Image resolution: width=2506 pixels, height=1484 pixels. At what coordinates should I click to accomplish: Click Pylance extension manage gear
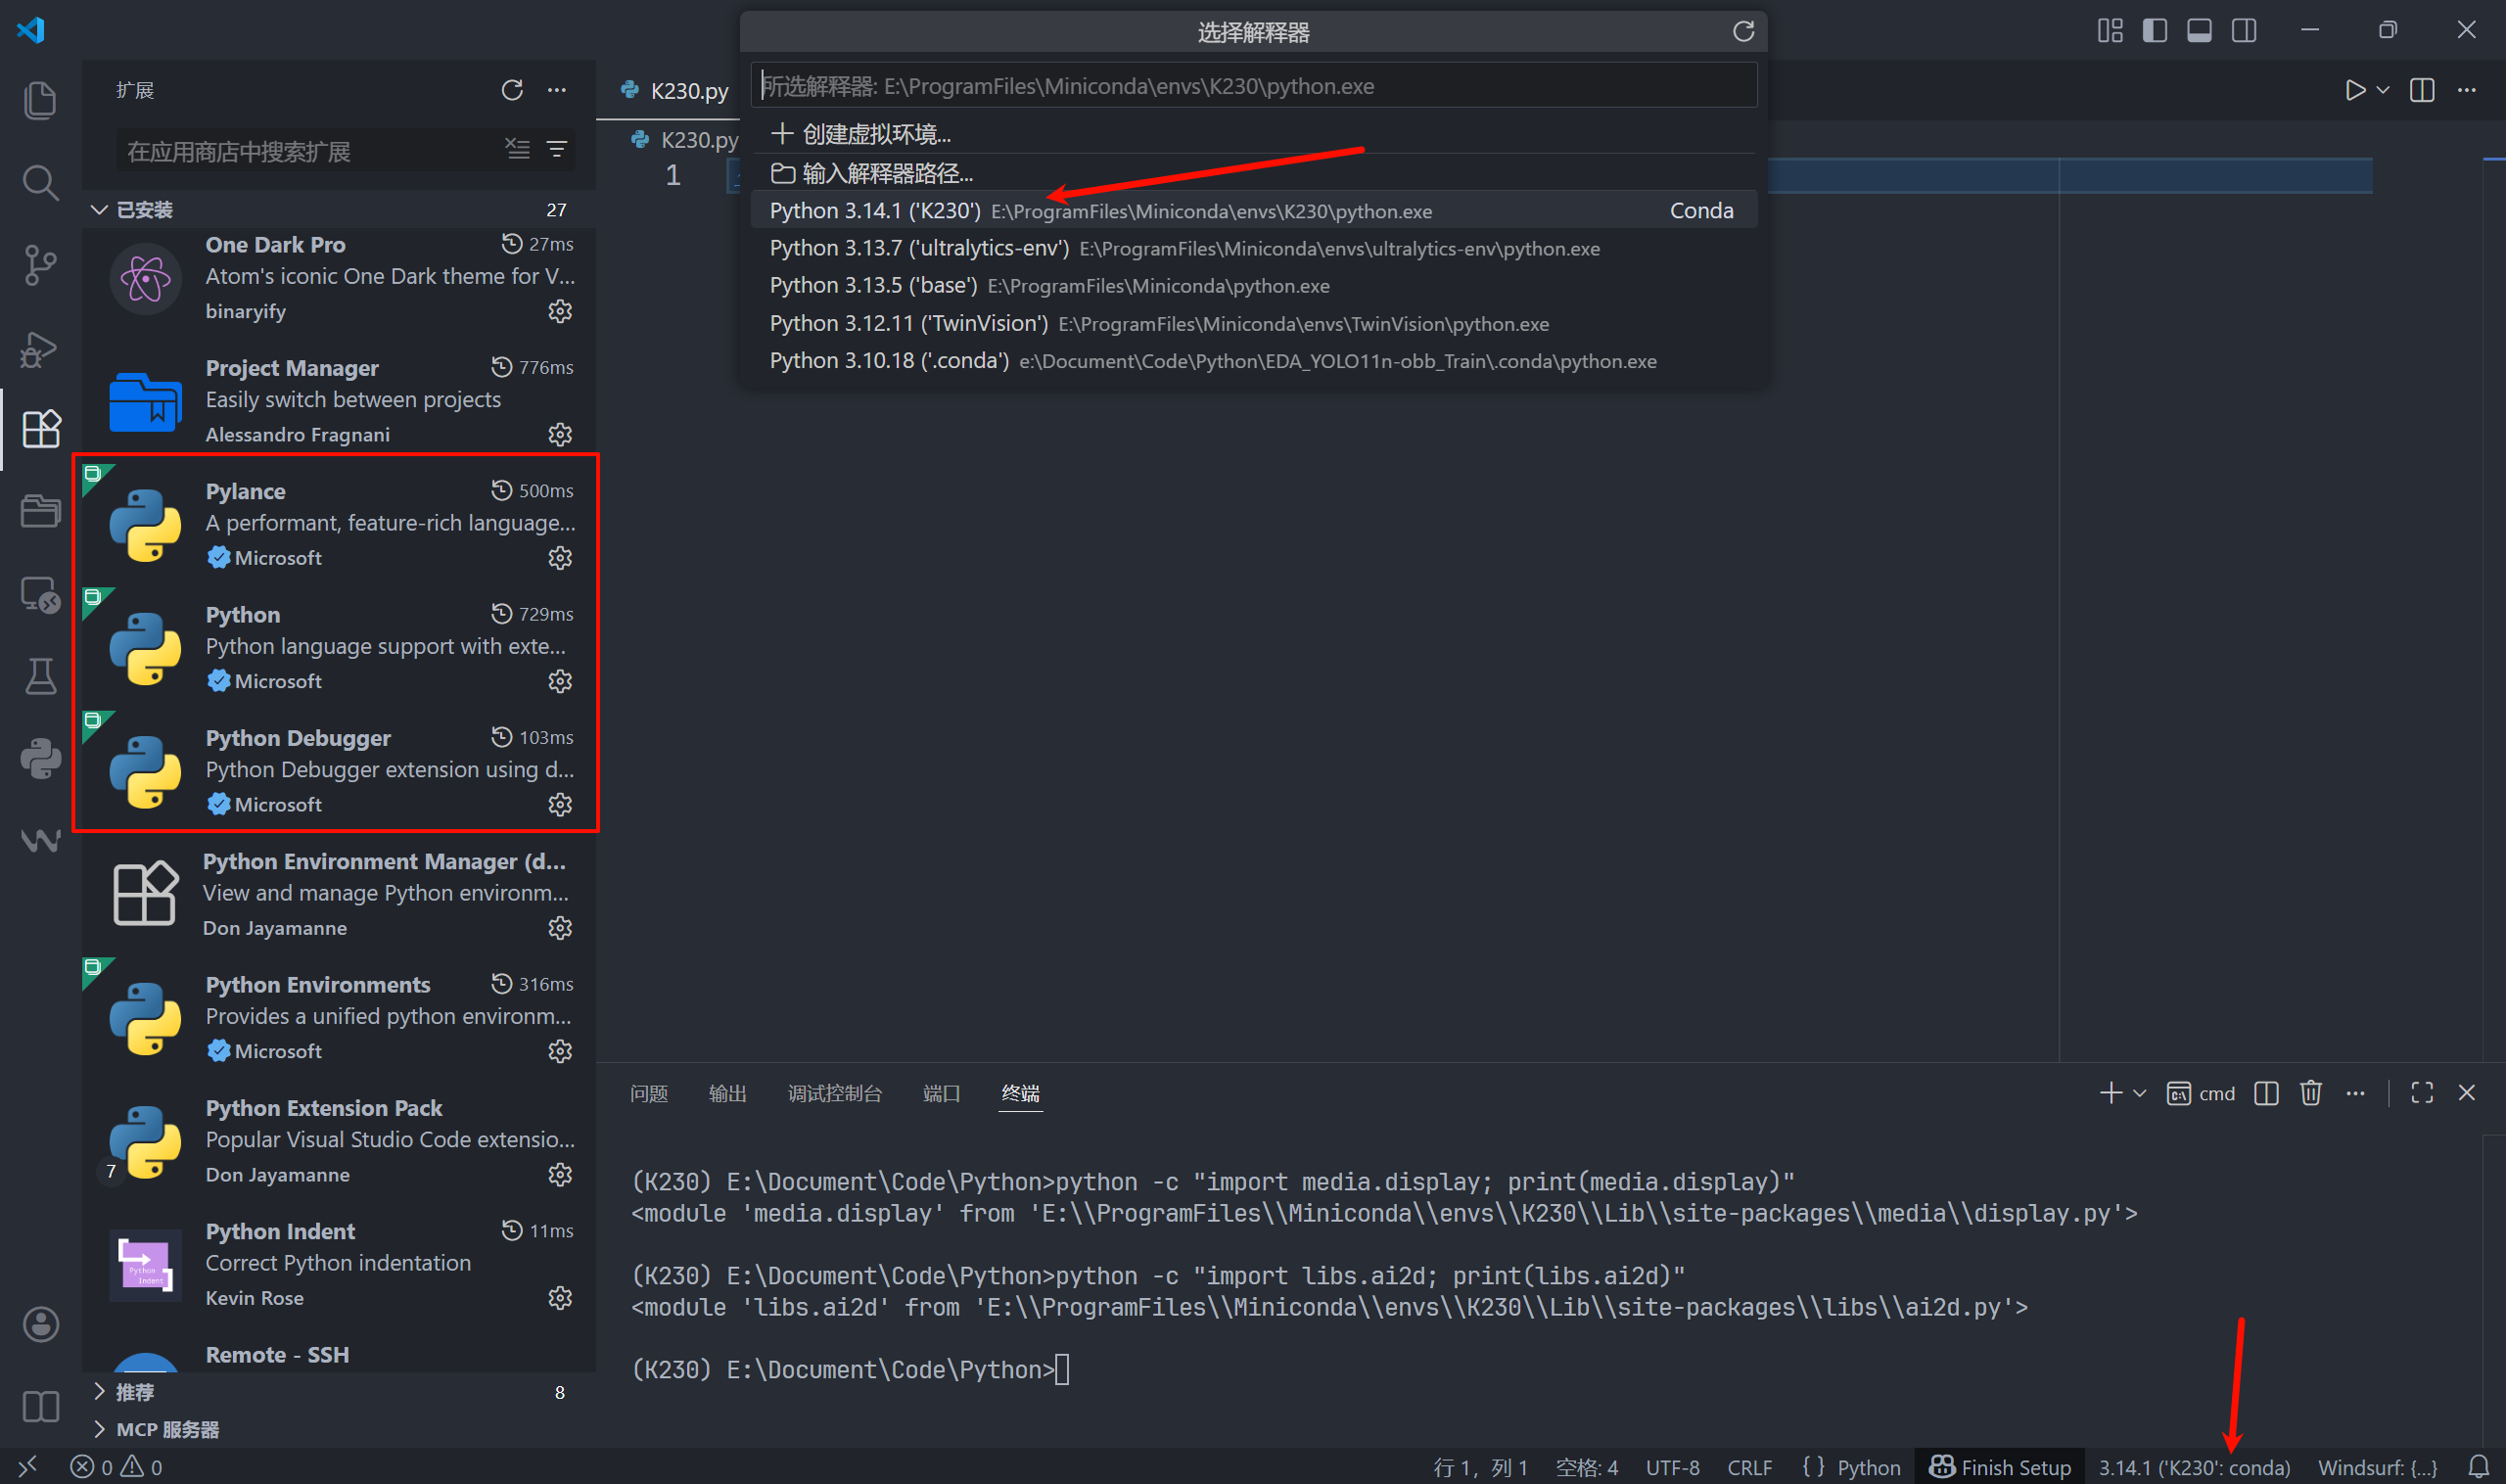560,558
